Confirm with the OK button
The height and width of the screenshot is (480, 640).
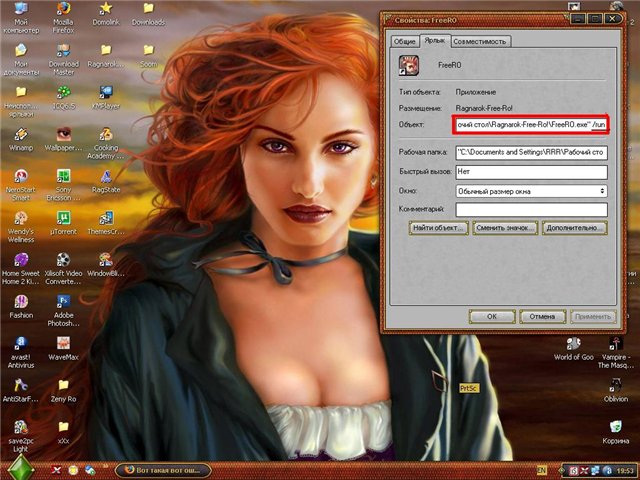pyautogui.click(x=492, y=316)
